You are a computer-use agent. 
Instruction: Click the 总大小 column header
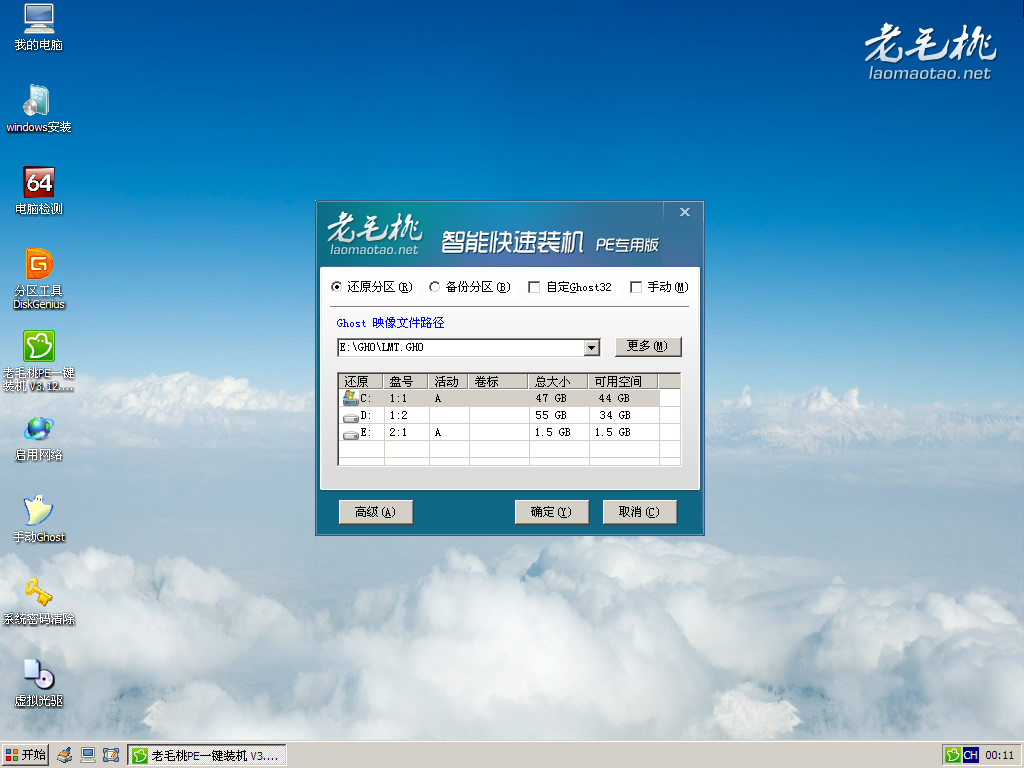pyautogui.click(x=558, y=381)
